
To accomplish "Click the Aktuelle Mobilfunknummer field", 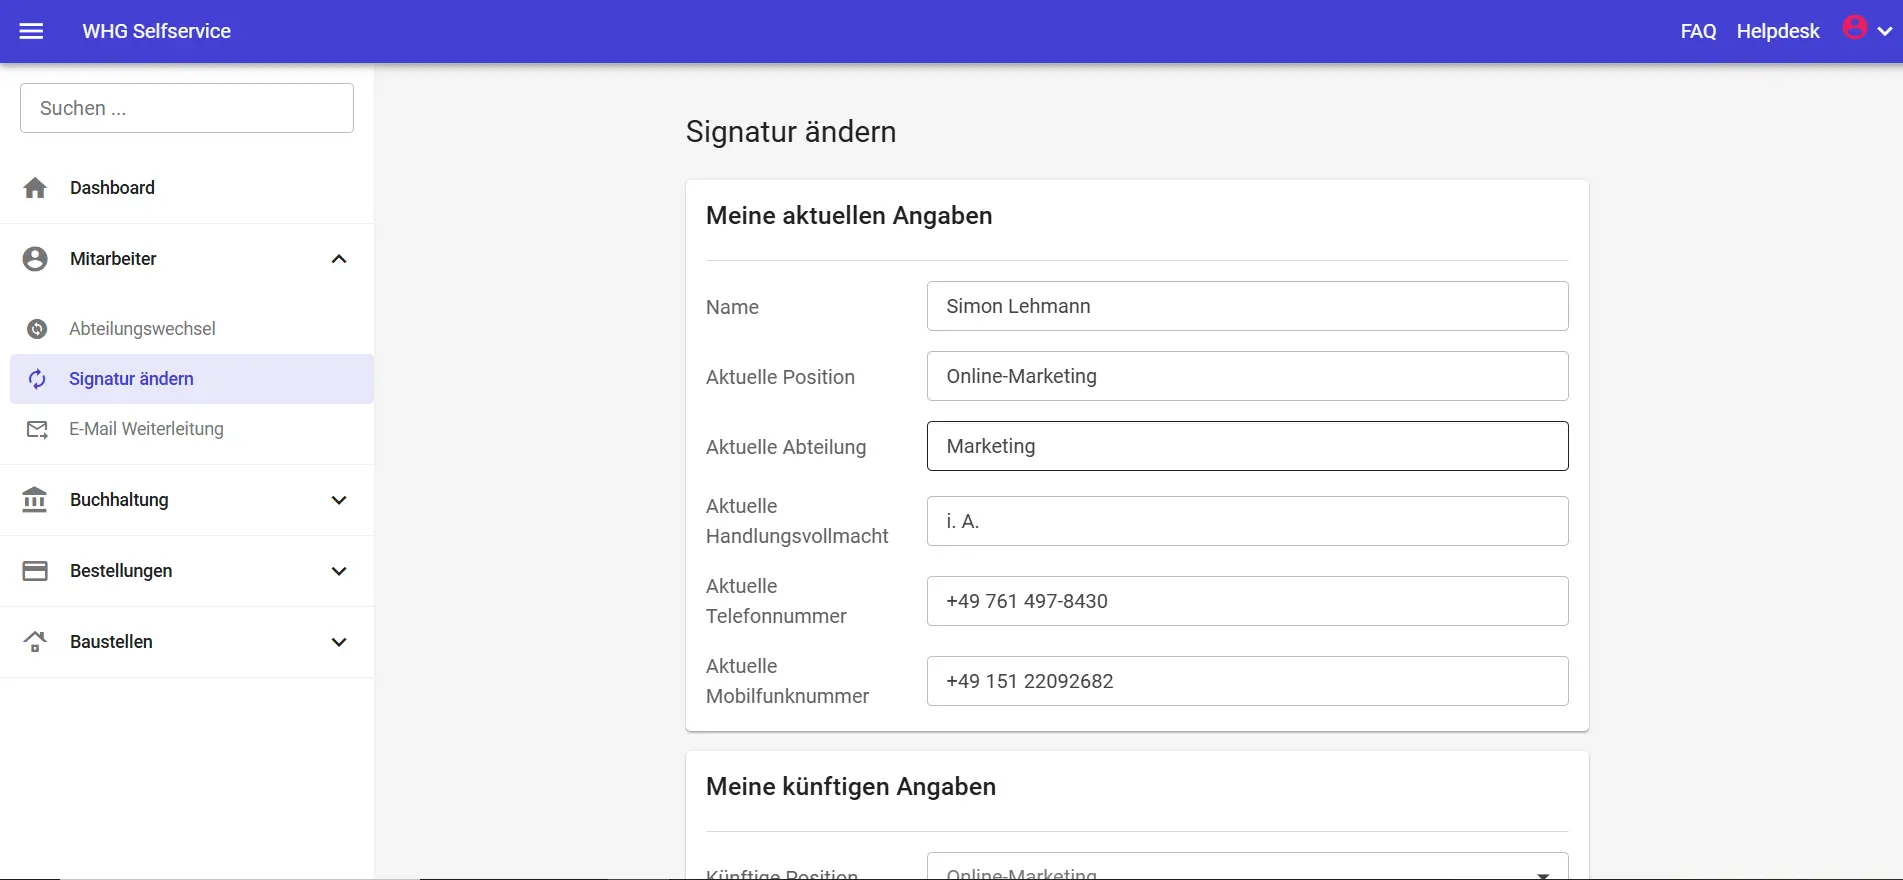I will [x=1247, y=681].
